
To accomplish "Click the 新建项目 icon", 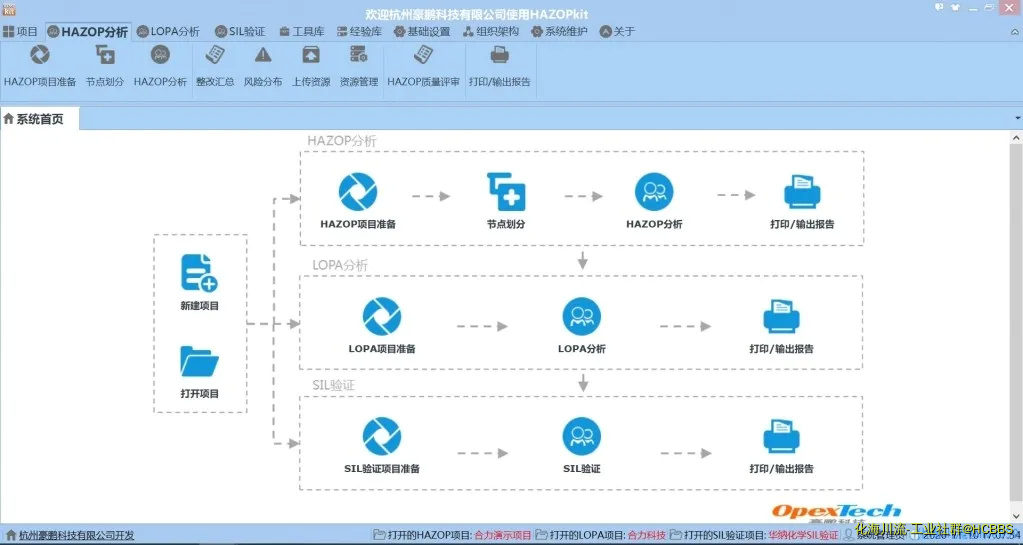I will (199, 273).
